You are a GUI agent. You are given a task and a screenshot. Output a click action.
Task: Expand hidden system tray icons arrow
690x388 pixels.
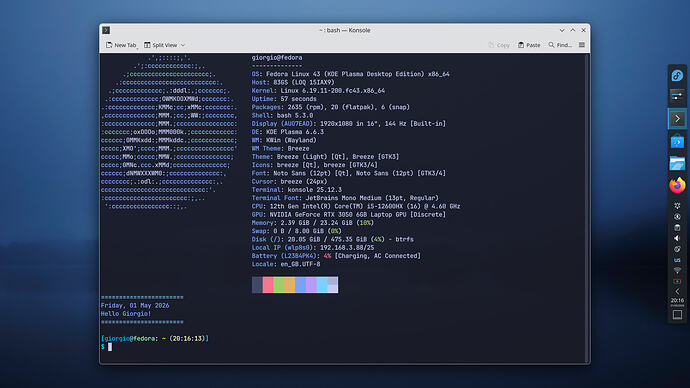(x=677, y=291)
